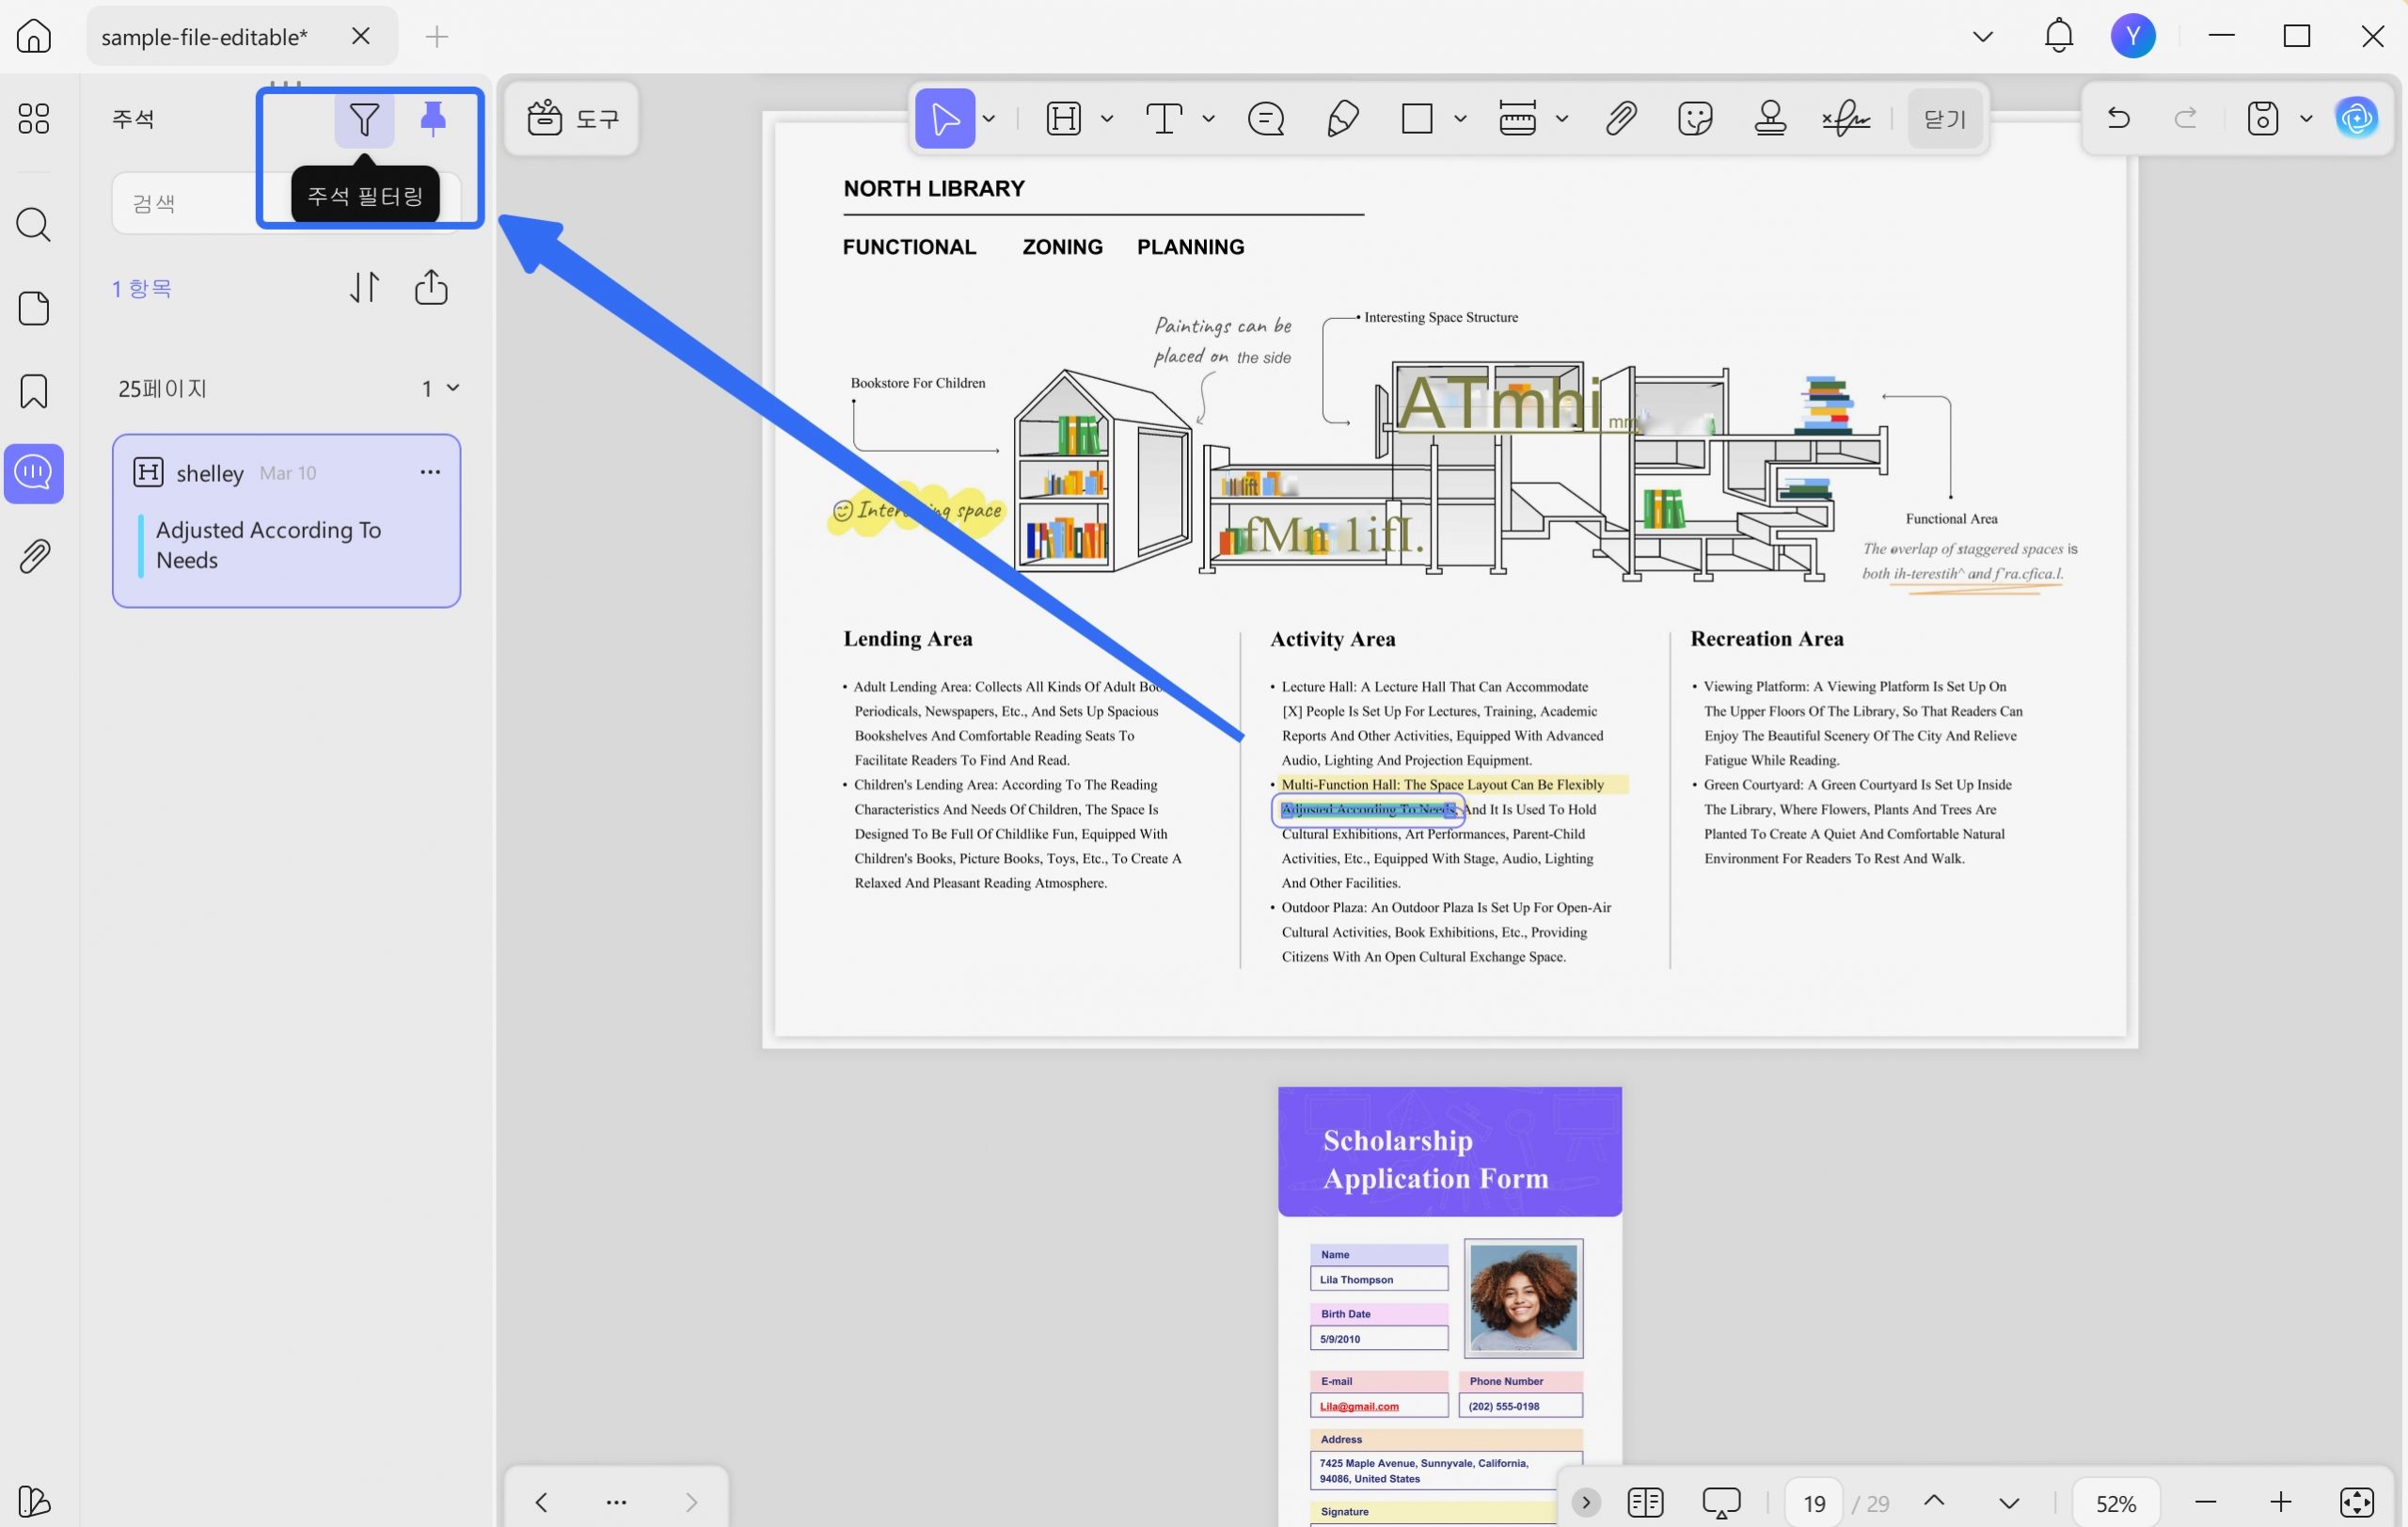The height and width of the screenshot is (1527, 2408).
Task: Select the highlight tool
Action: coord(1063,119)
